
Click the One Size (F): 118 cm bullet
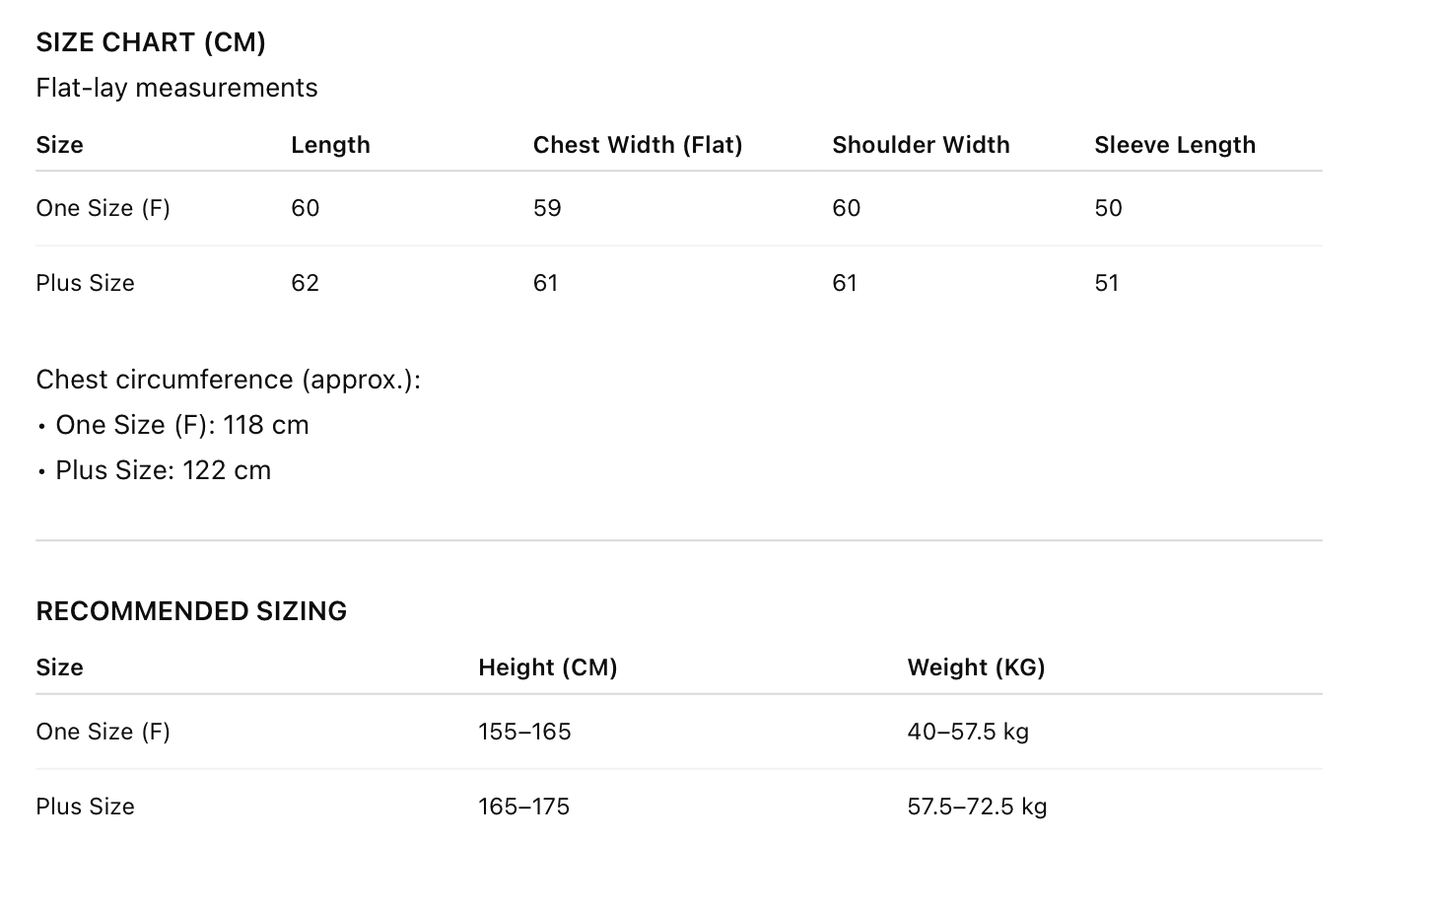(182, 425)
